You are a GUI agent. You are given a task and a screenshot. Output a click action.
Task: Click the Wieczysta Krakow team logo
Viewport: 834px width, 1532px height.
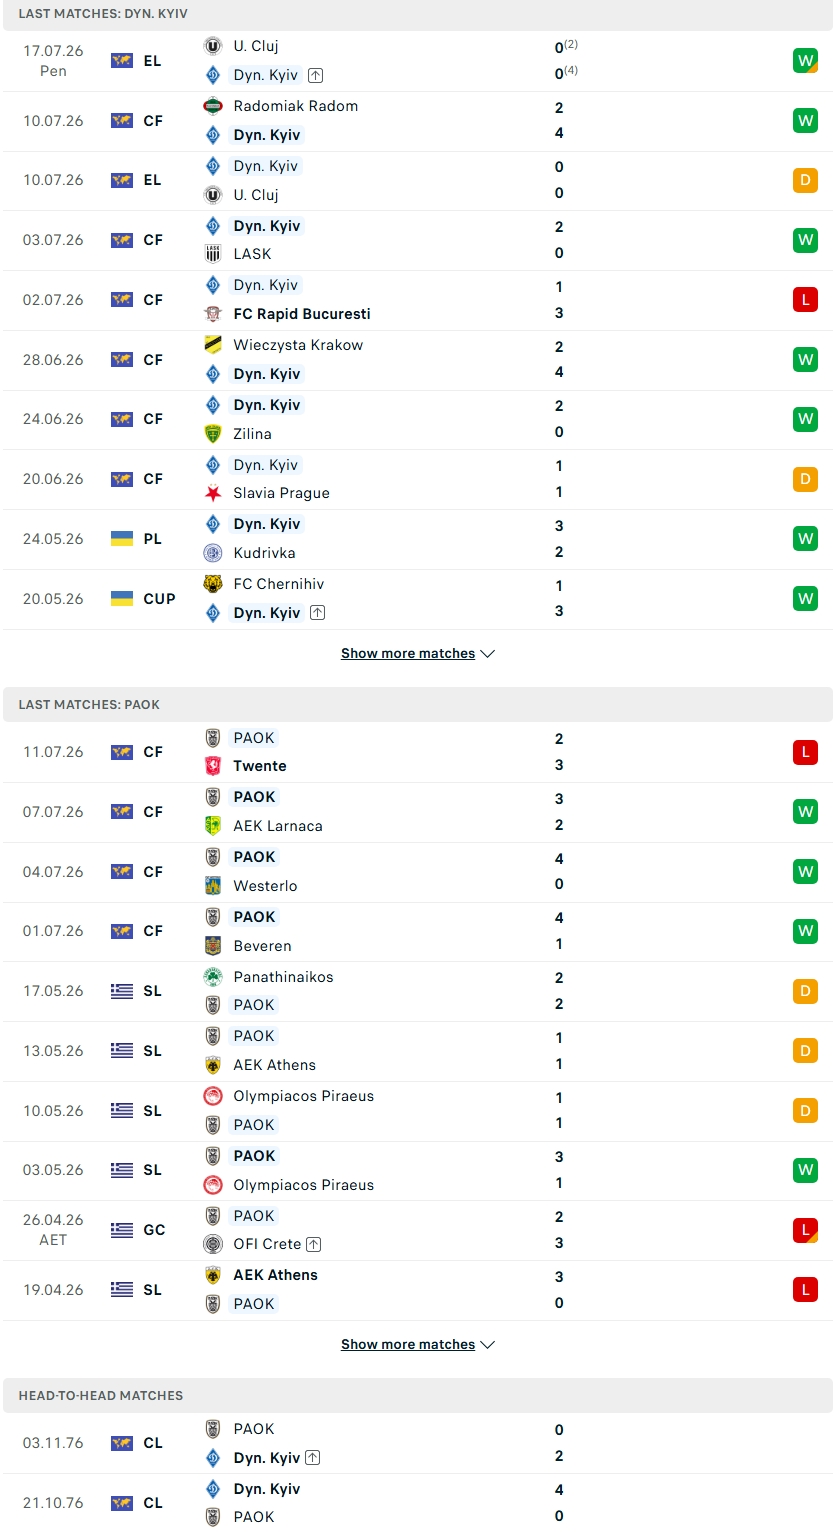[x=213, y=345]
